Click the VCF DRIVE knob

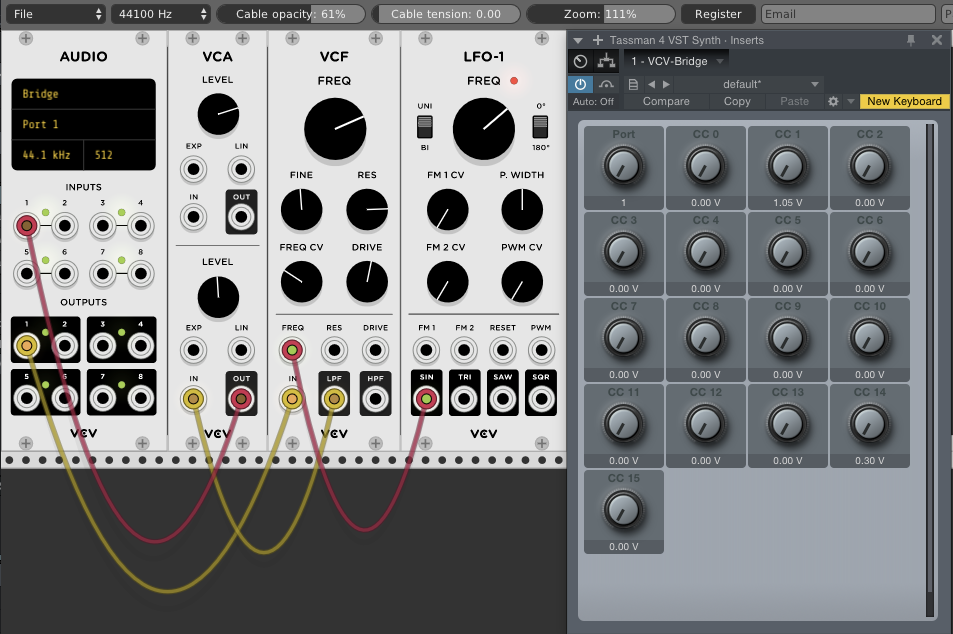366,282
